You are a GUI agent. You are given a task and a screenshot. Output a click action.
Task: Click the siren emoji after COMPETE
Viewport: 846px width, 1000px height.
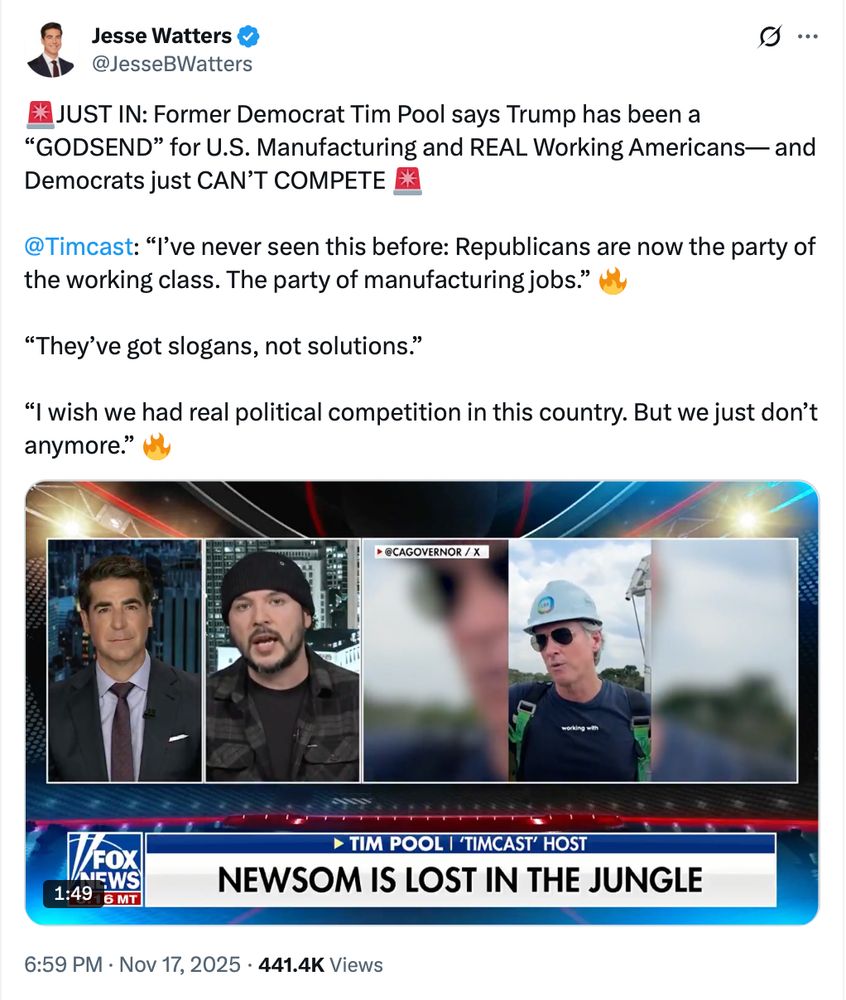click(x=407, y=180)
